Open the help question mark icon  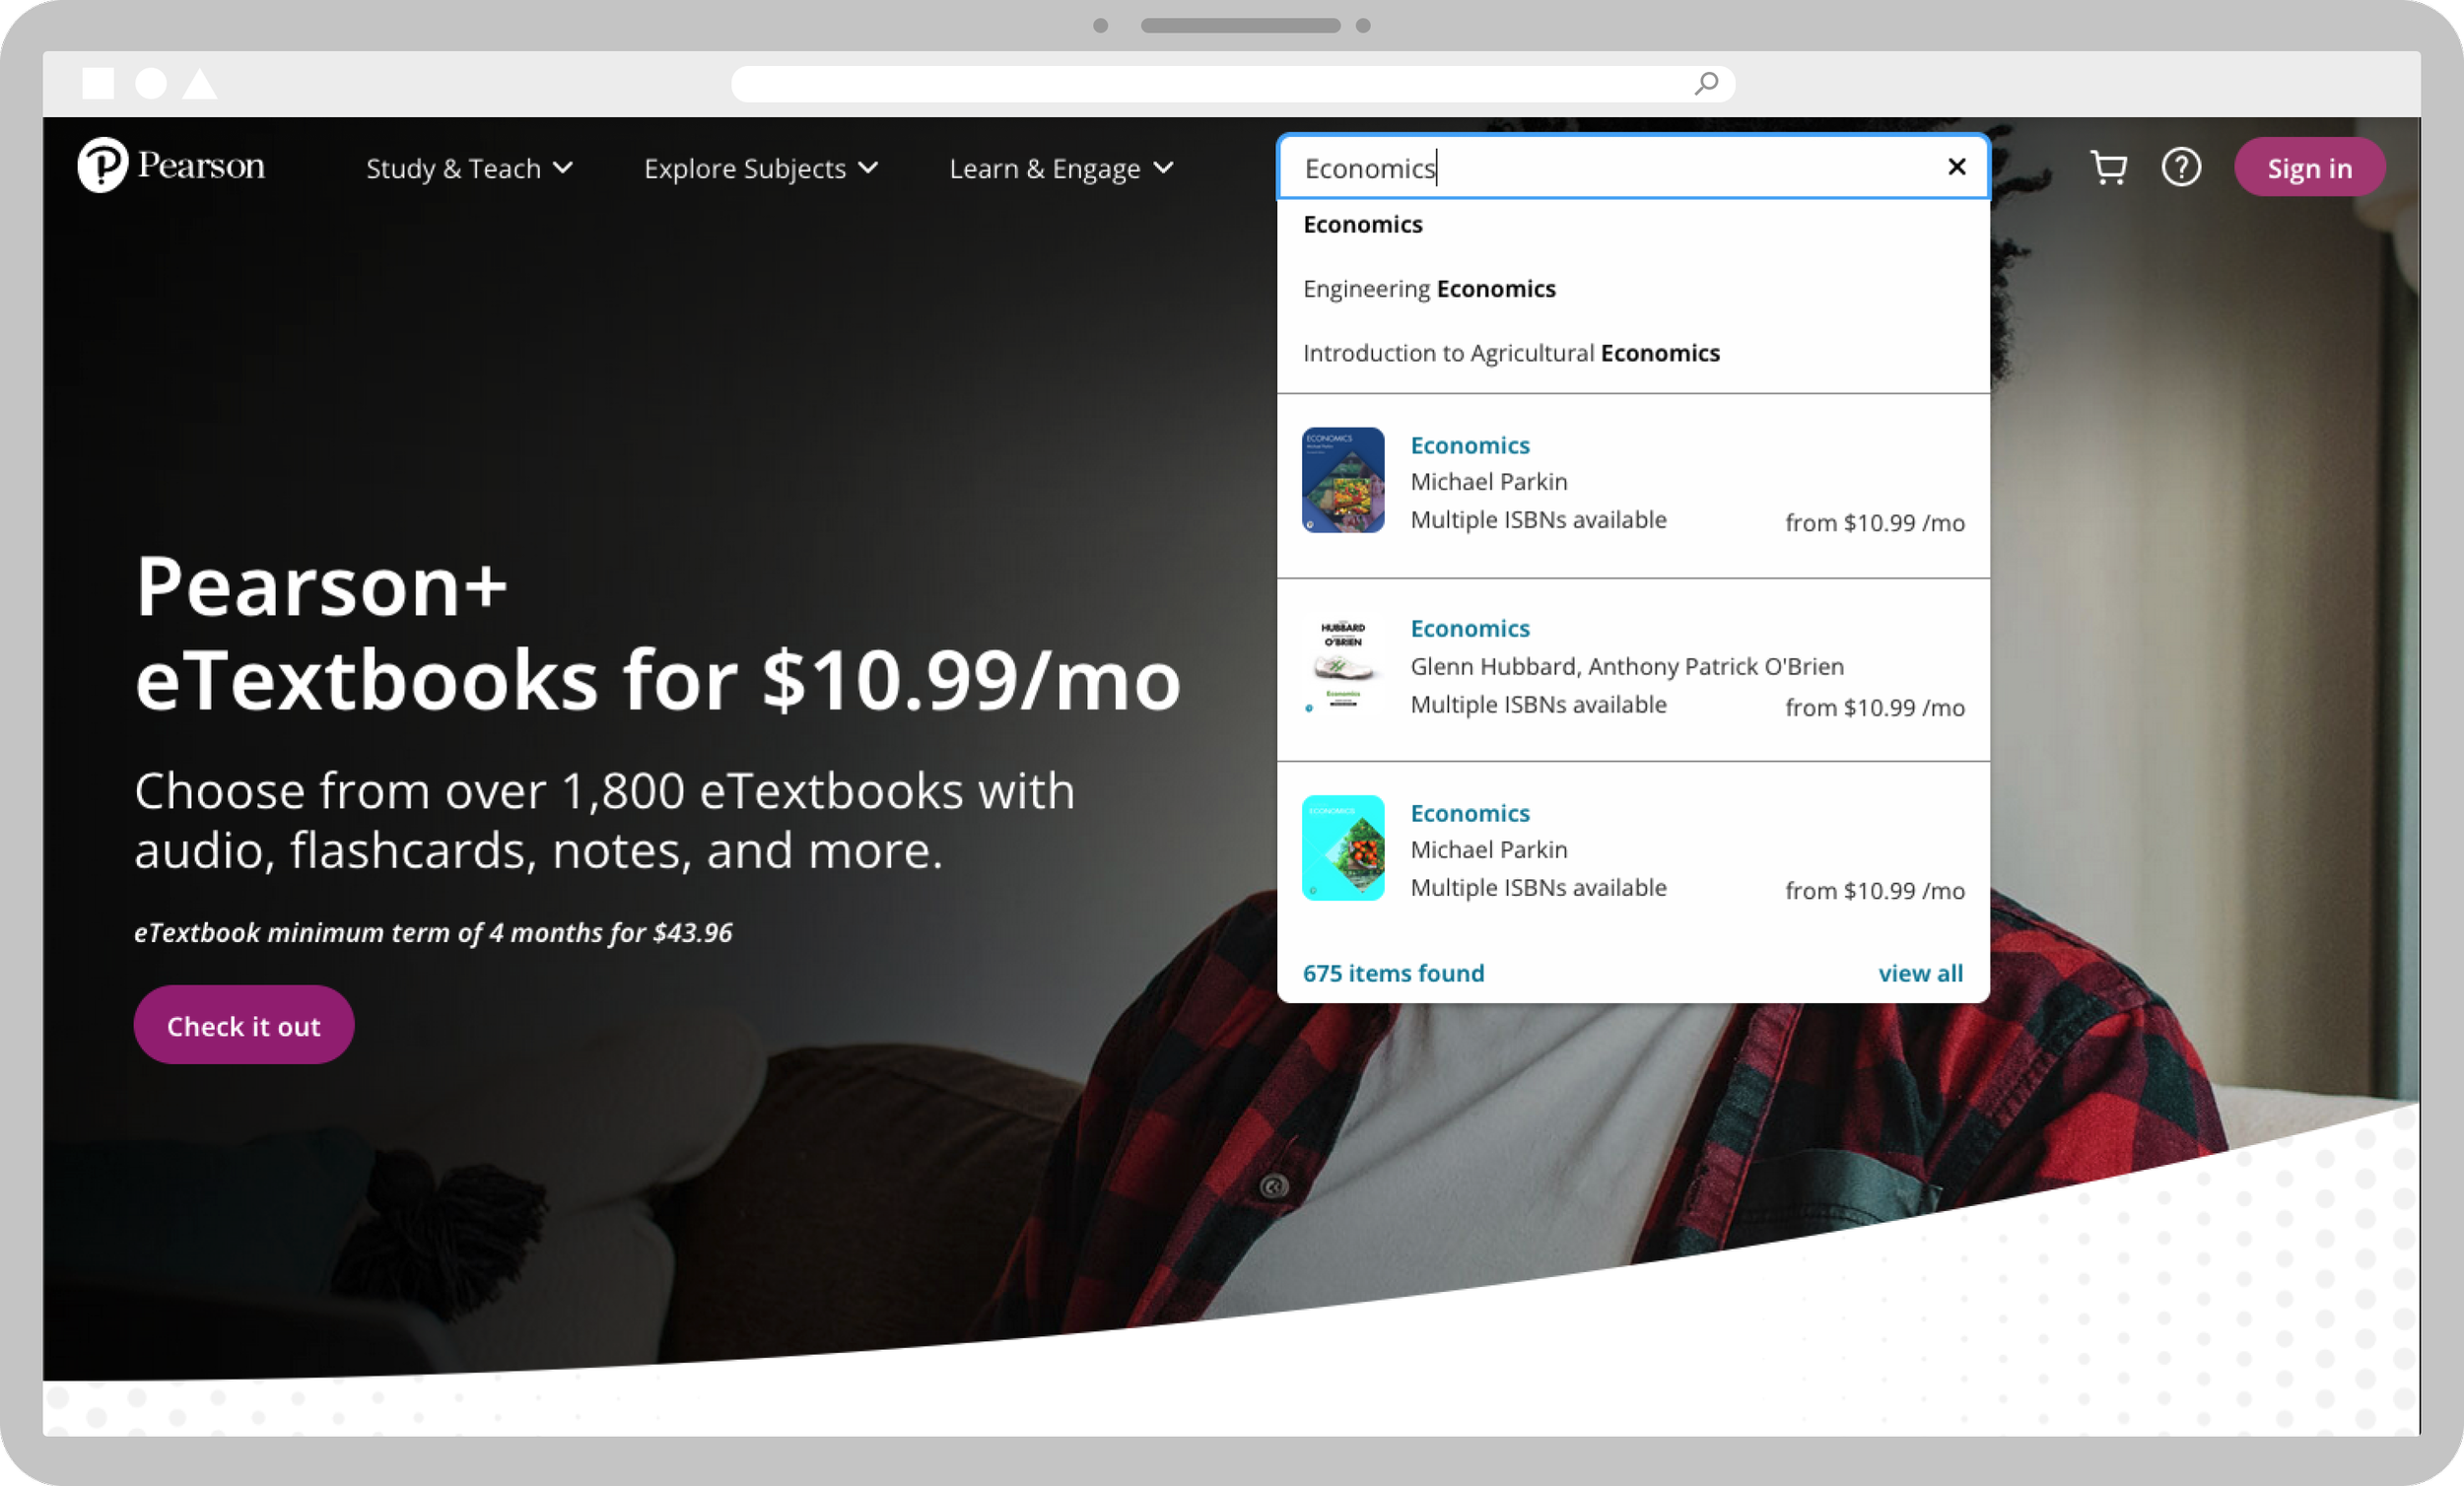(2180, 167)
